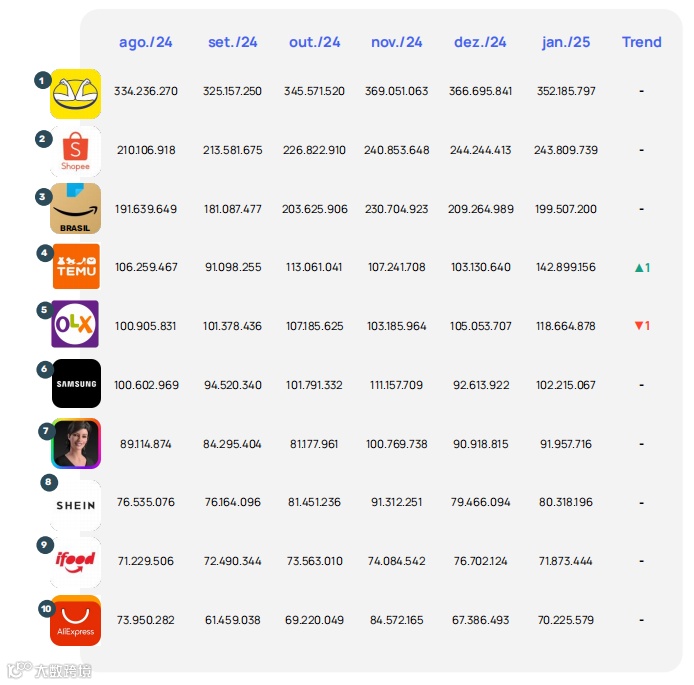Click the value 100.602.969
694x685 pixels.
147,385
